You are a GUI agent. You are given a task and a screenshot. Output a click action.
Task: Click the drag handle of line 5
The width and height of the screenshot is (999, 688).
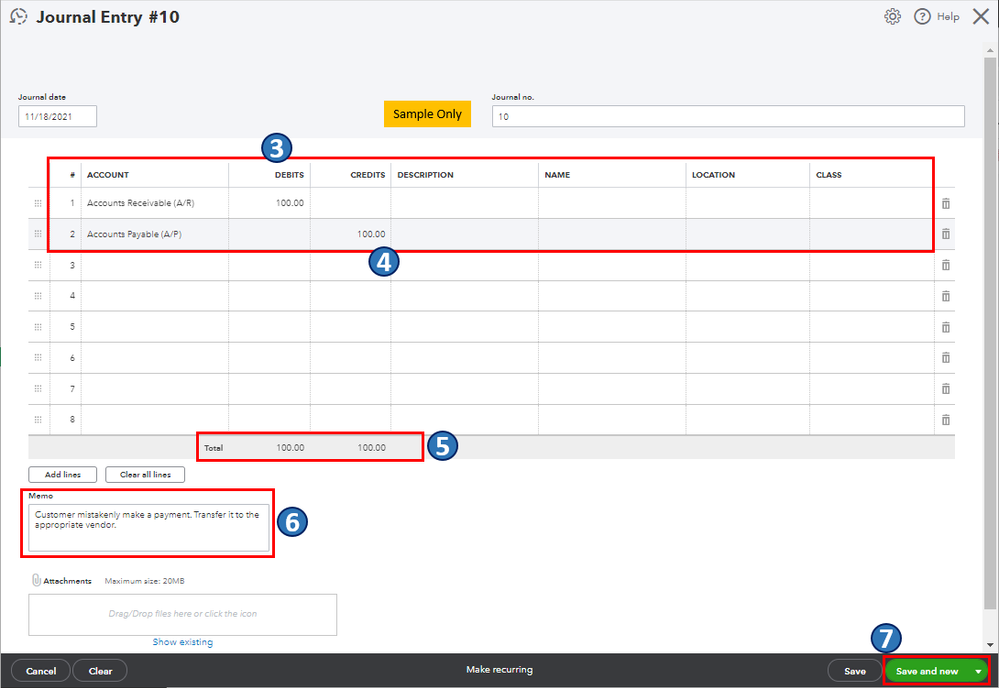[x=38, y=327]
